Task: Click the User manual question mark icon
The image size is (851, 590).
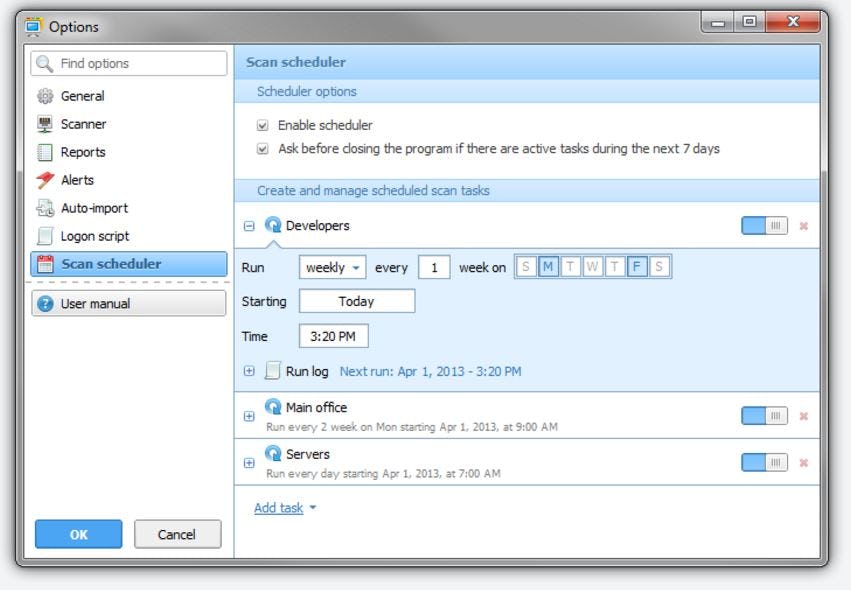Action: pyautogui.click(x=45, y=304)
